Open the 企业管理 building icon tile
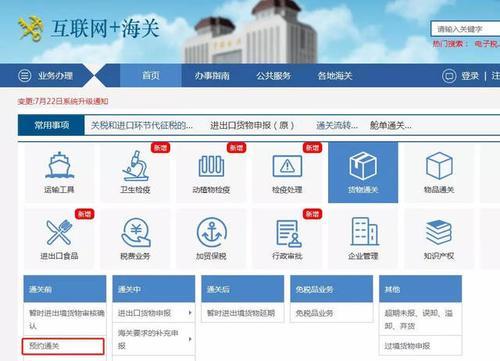This screenshot has width=500, height=361. 363,238
